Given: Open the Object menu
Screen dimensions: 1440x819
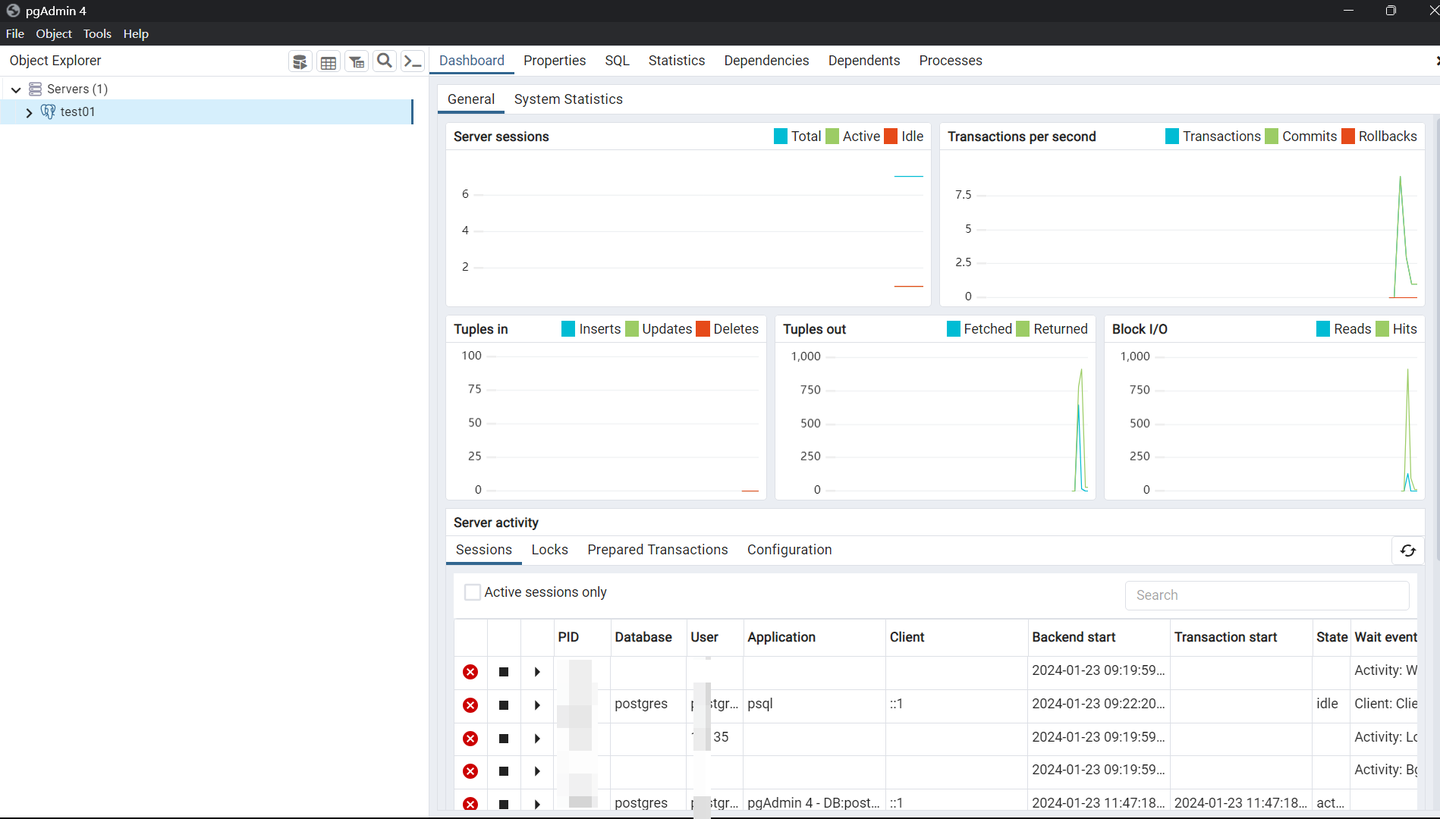Looking at the screenshot, I should pos(54,34).
